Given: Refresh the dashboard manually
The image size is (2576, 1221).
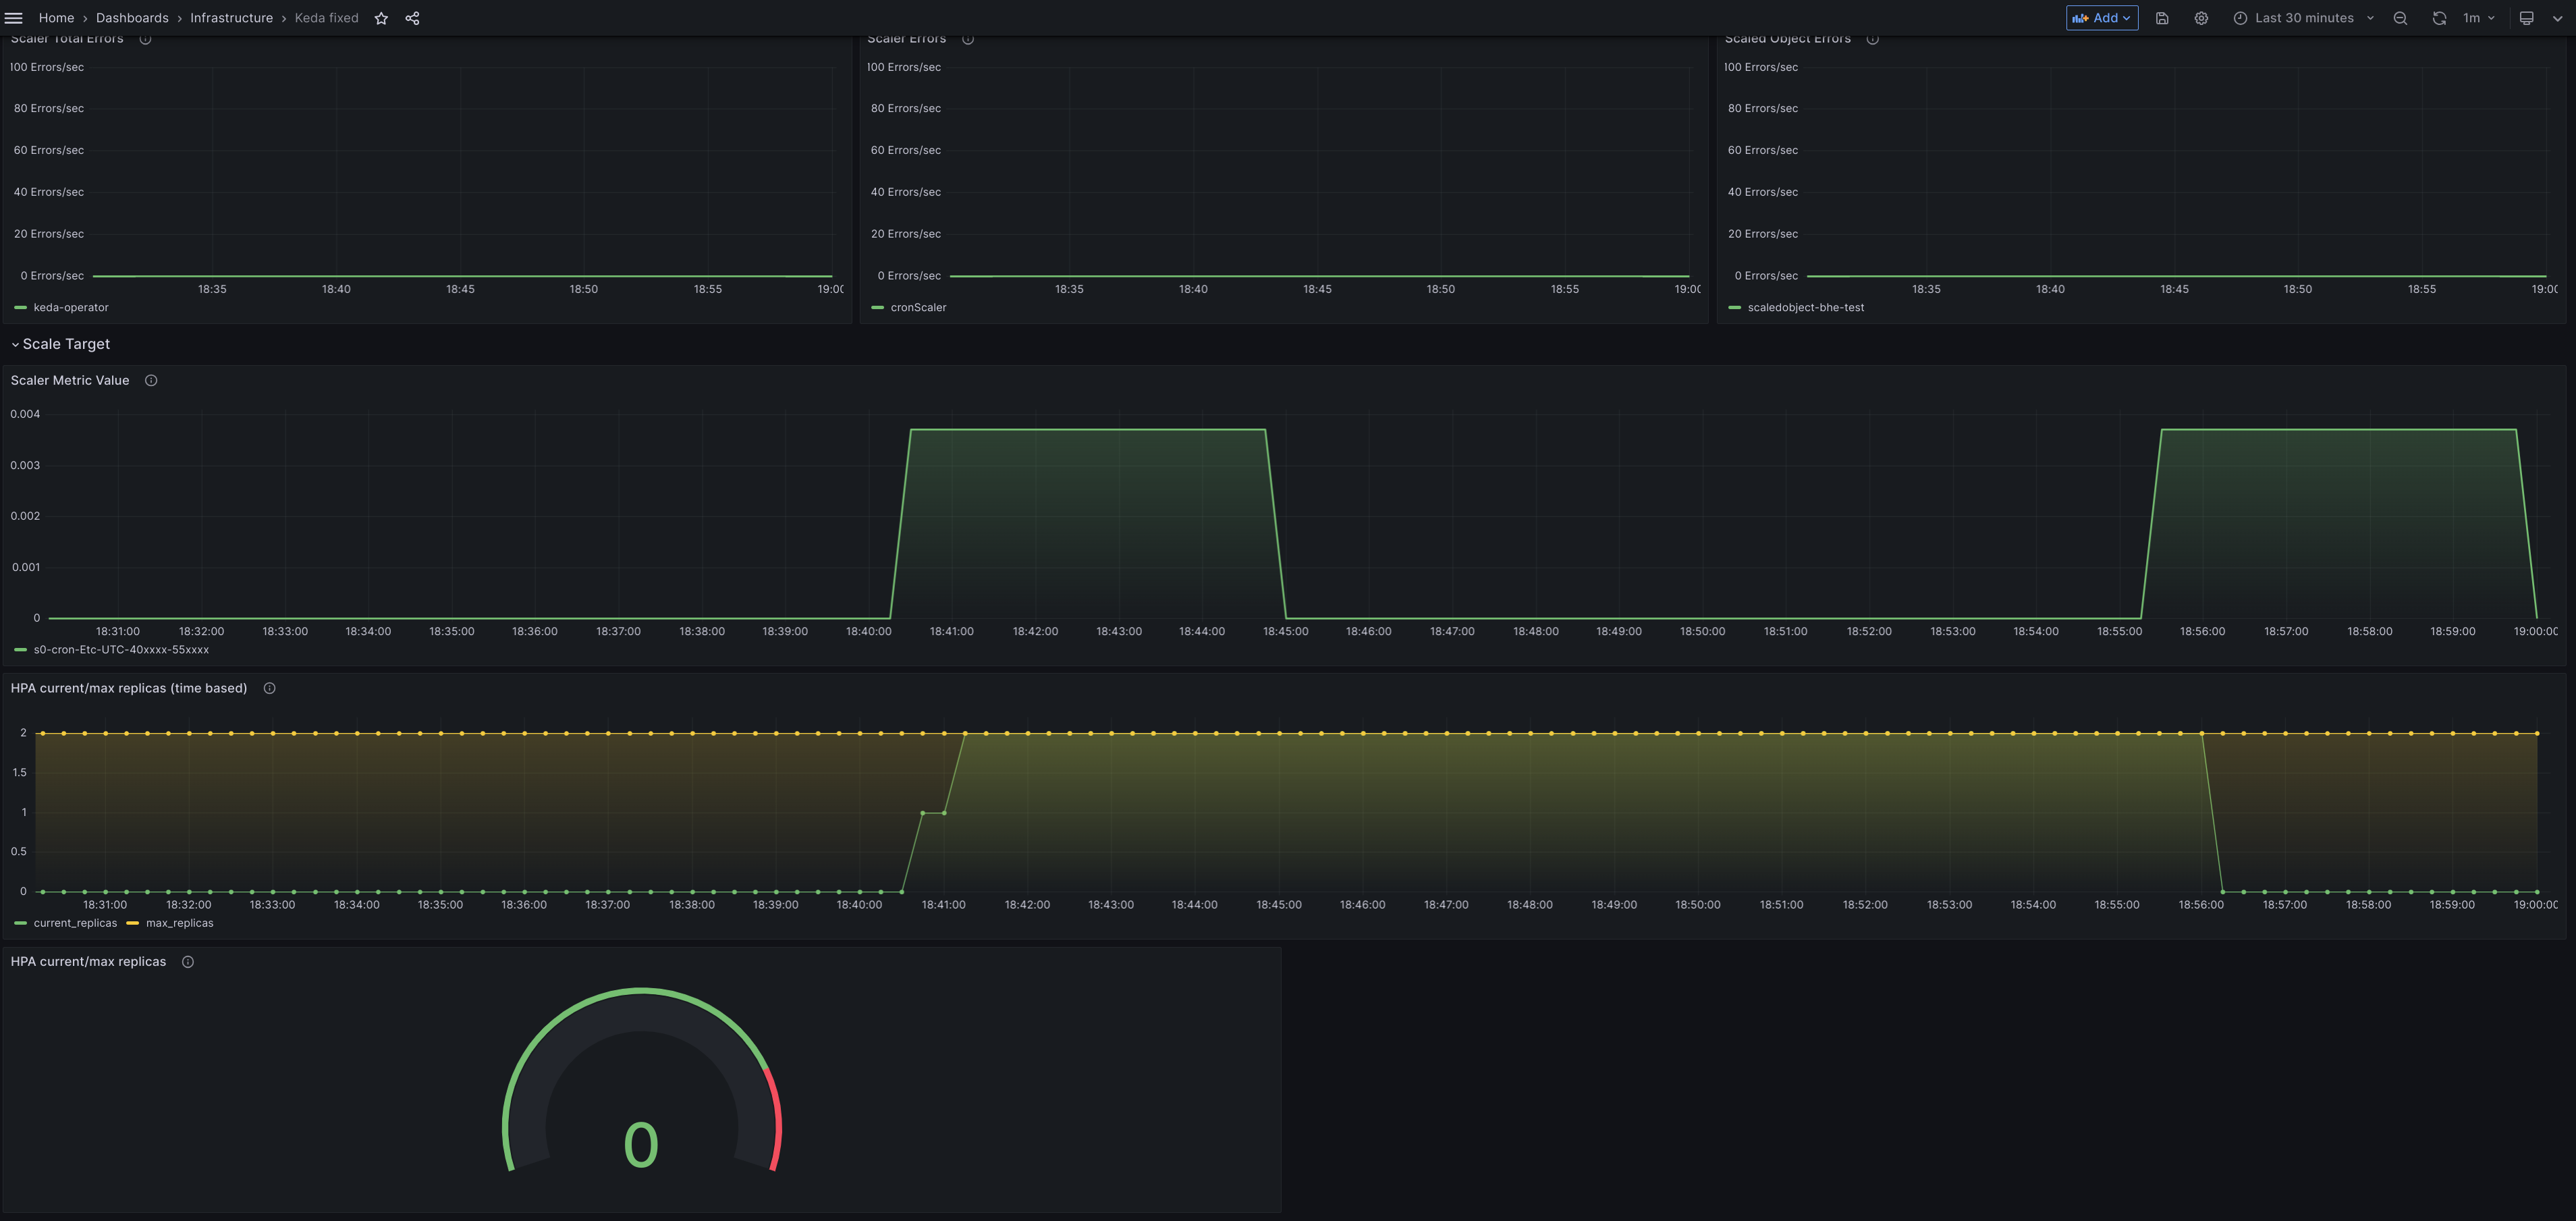Looking at the screenshot, I should pos(2440,17).
